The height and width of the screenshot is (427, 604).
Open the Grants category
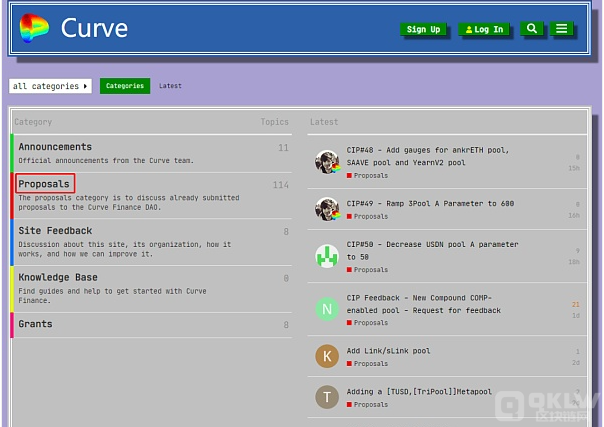[35, 324]
